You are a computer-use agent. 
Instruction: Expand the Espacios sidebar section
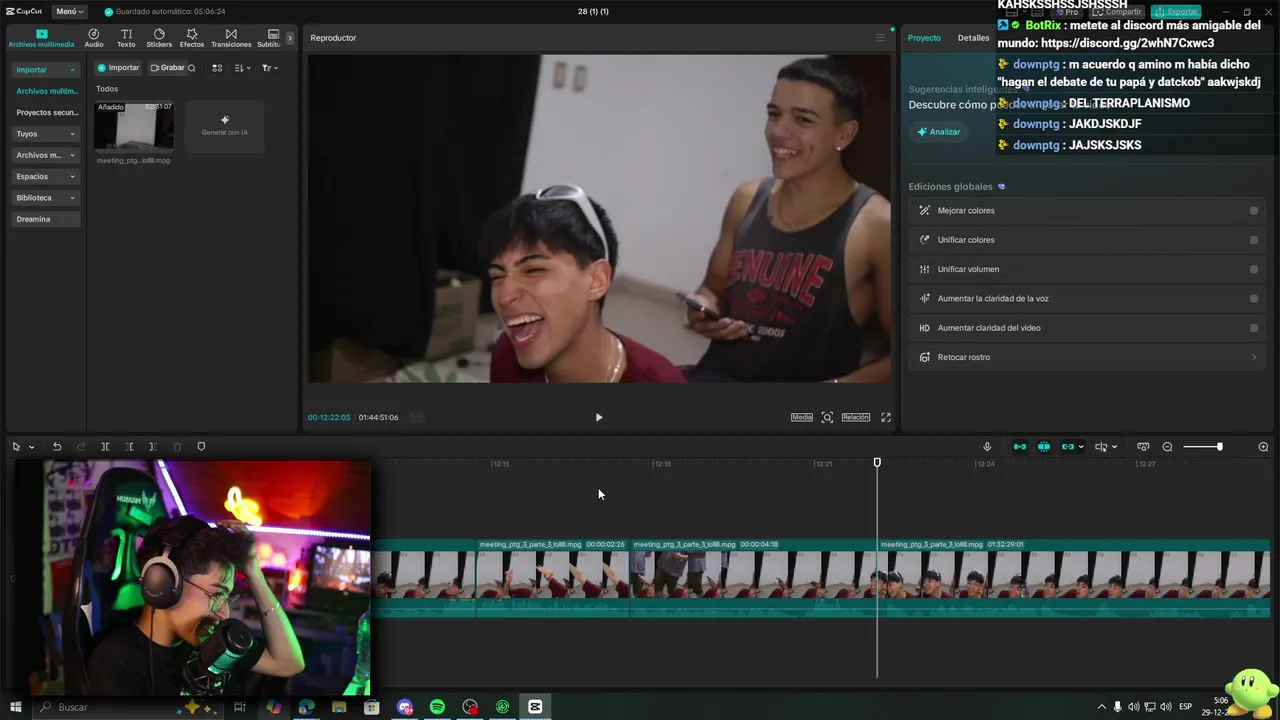(x=45, y=176)
